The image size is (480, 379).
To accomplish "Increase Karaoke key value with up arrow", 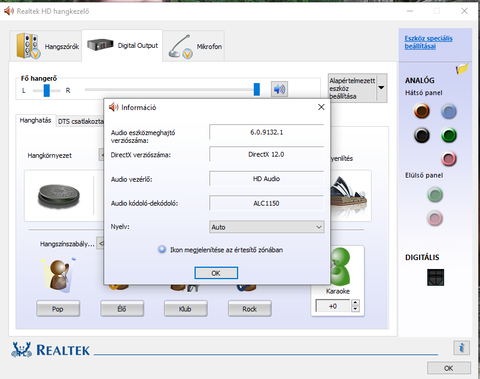I will (355, 303).
